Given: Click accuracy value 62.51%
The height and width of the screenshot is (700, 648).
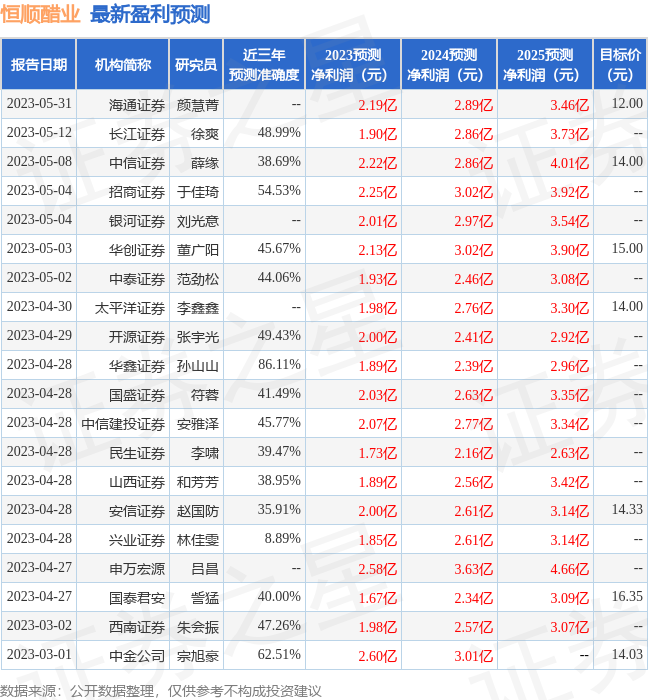Looking at the screenshot, I should pos(279,655).
